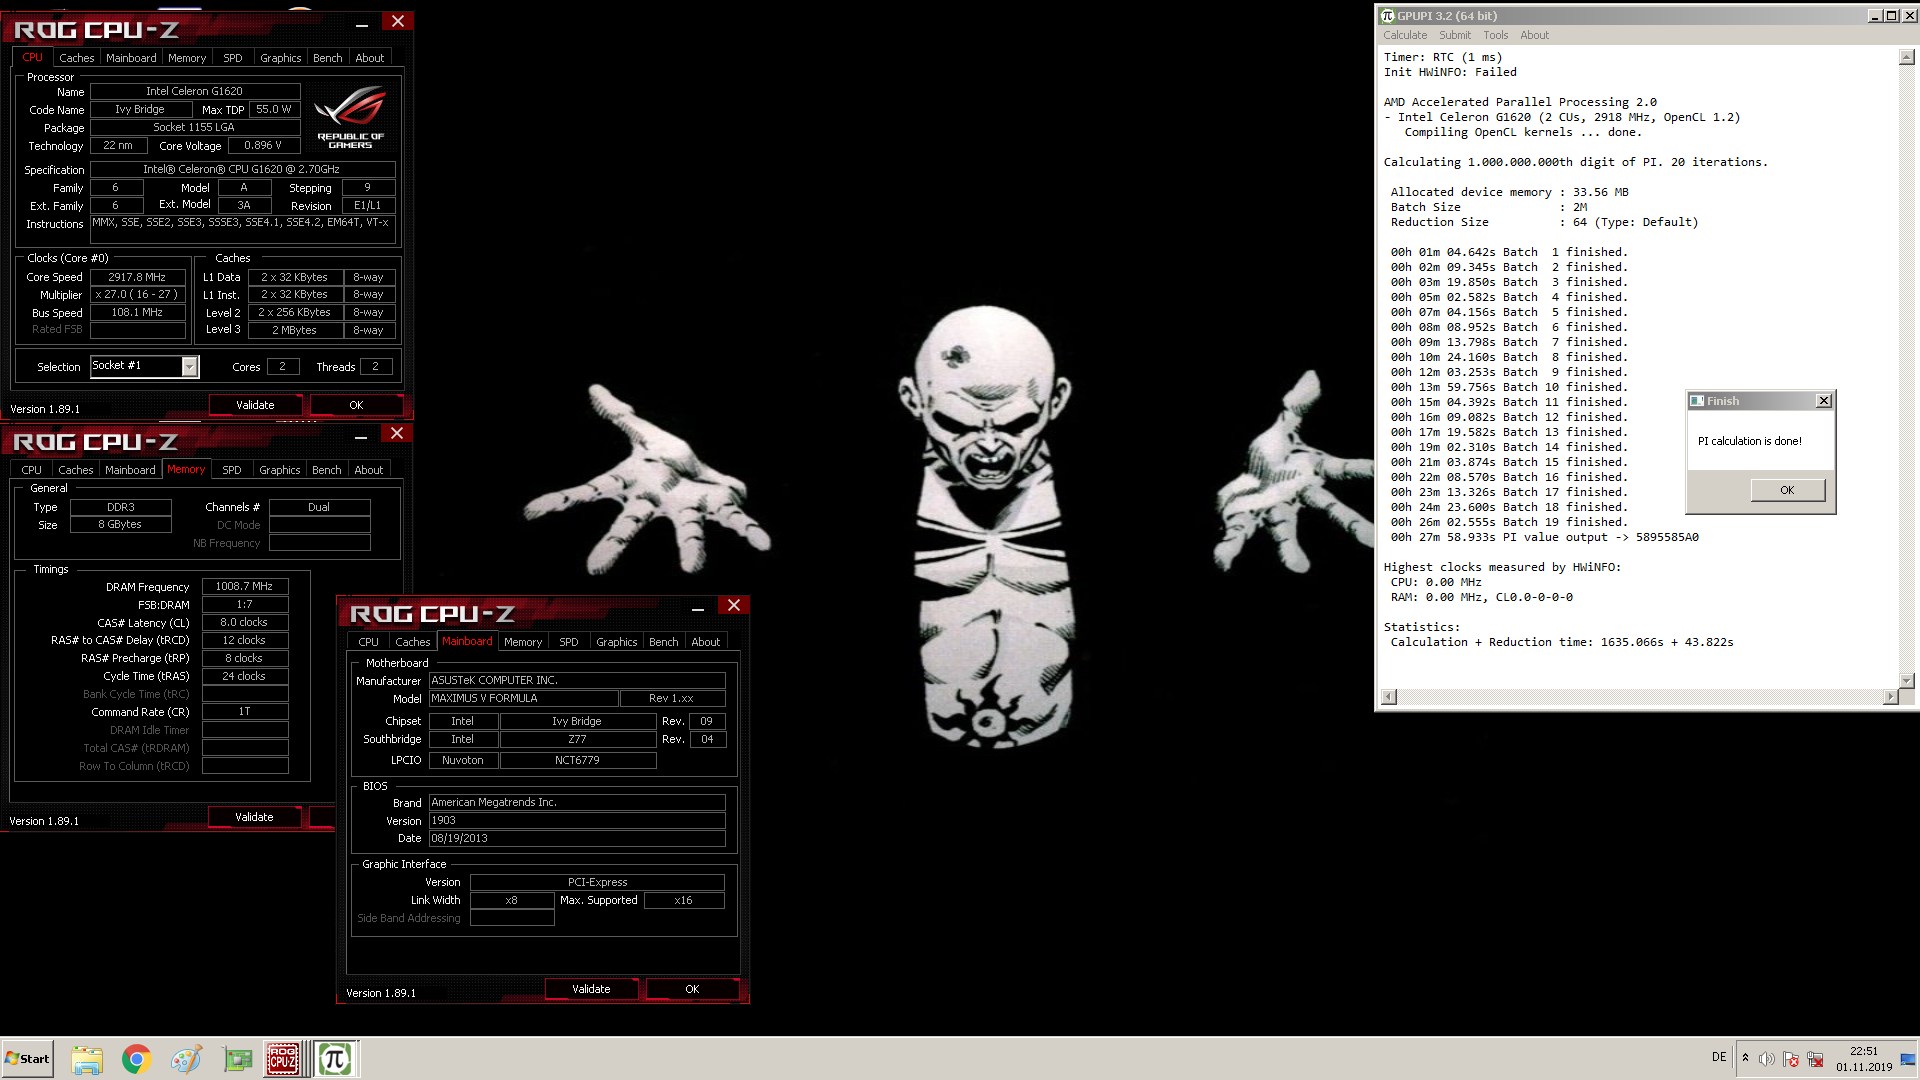Image resolution: width=1920 pixels, height=1080 pixels.
Task: Click Validate in the CPU tab window
Action: coord(255,405)
